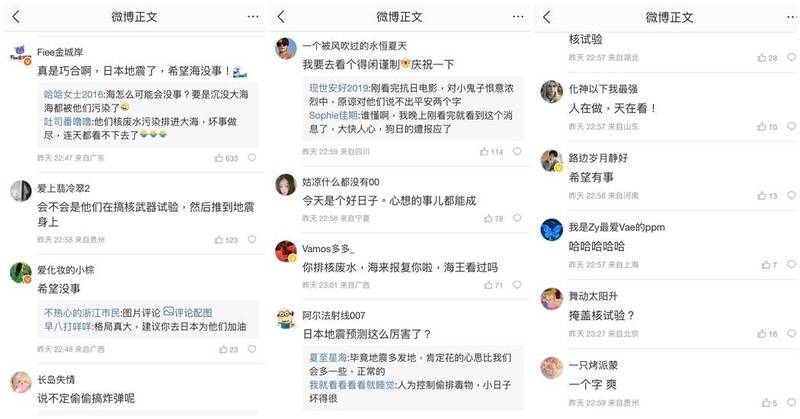Open 现世安好2019's profile link in the reply

click(339, 88)
